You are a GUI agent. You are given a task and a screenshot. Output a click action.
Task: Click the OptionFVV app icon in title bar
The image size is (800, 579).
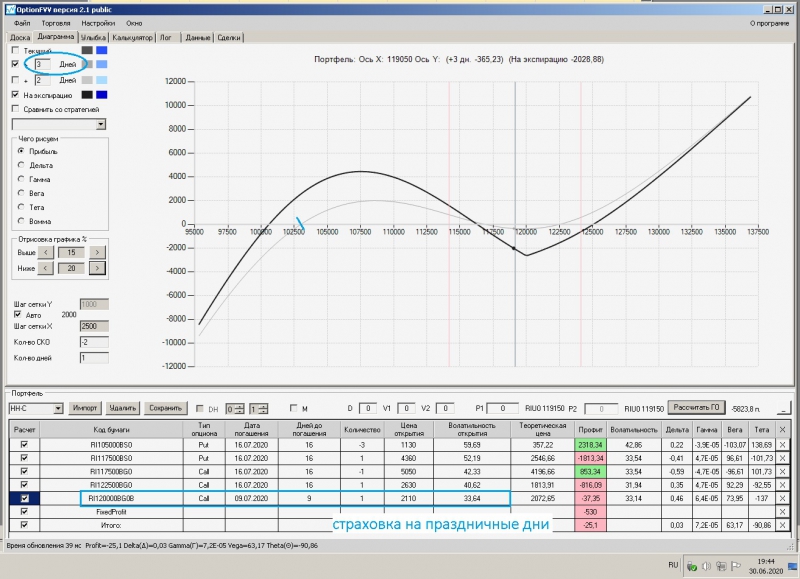click(10, 9)
